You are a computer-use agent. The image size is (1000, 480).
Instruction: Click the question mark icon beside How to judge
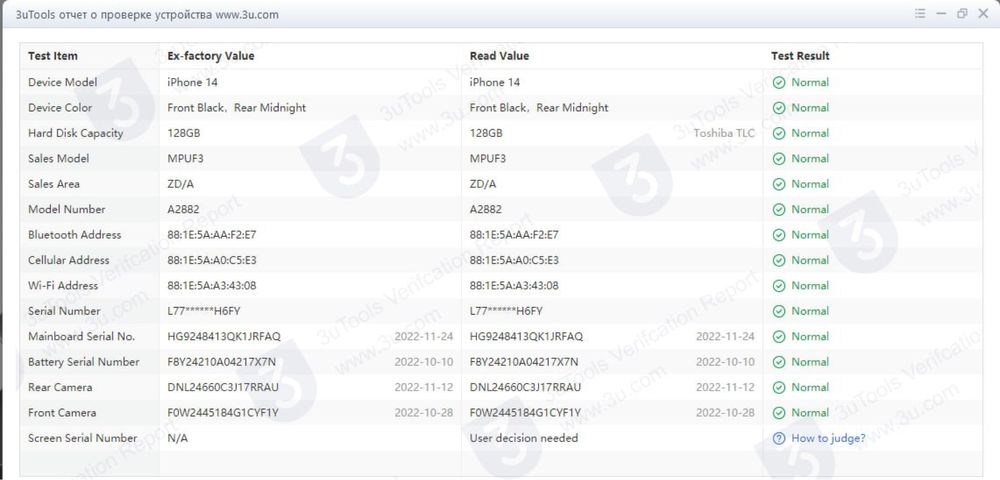779,439
